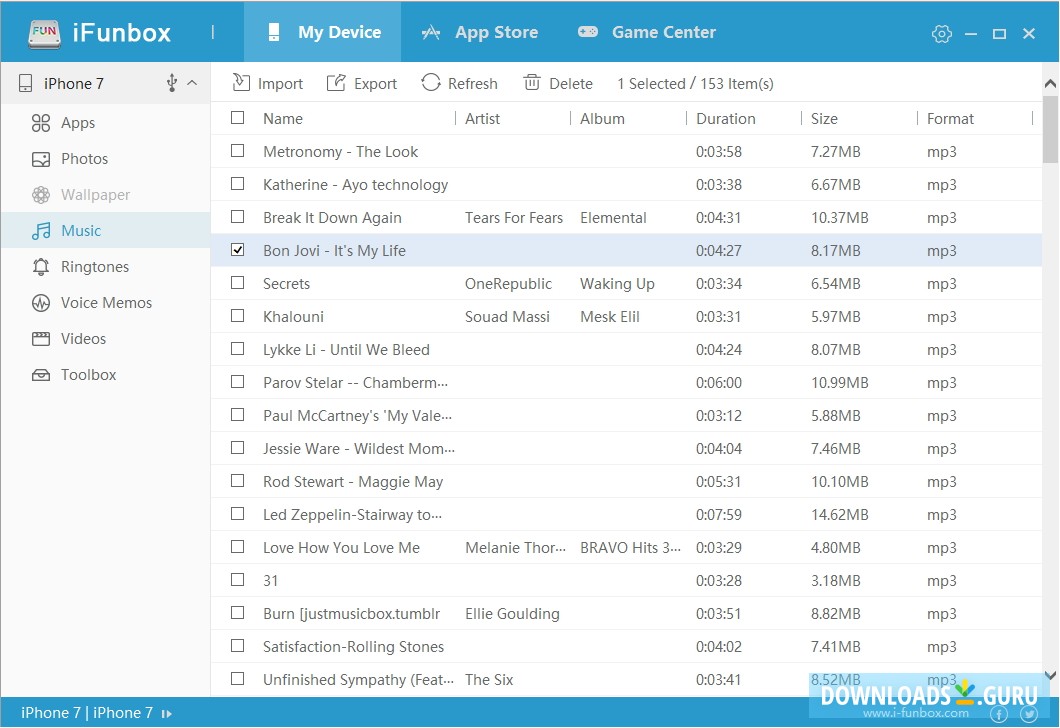This screenshot has width=1060, height=728.
Task: Open sorting options on the Name column
Action: coord(283,118)
